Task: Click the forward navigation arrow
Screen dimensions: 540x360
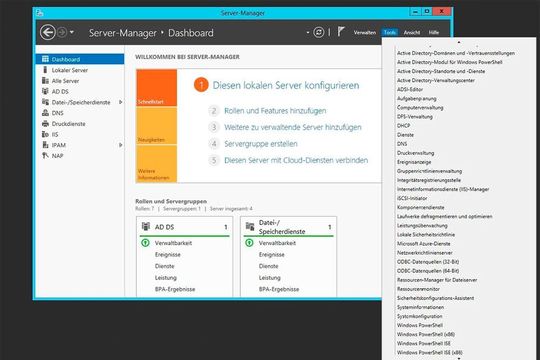Action: click(x=62, y=32)
